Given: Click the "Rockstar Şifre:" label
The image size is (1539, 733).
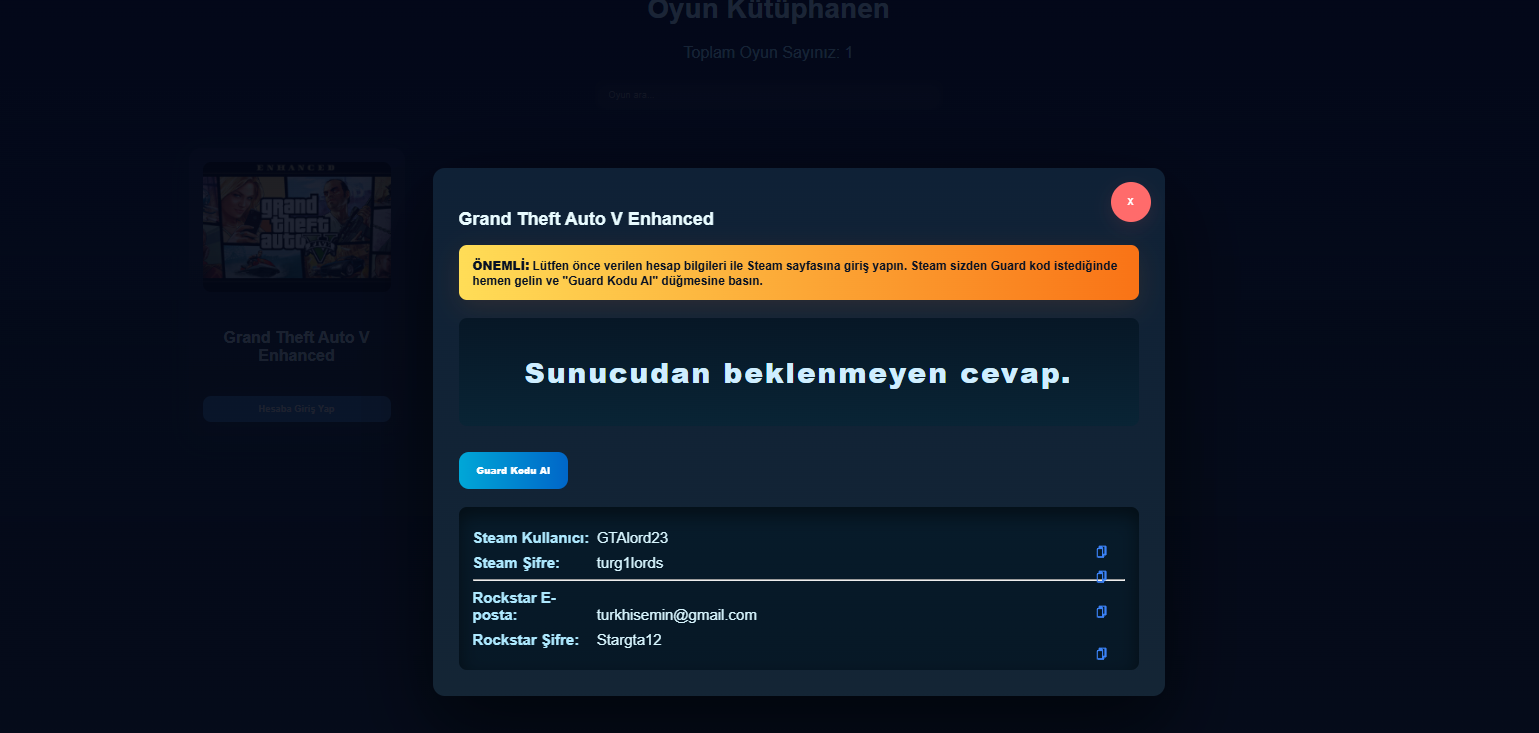Looking at the screenshot, I should pos(526,640).
